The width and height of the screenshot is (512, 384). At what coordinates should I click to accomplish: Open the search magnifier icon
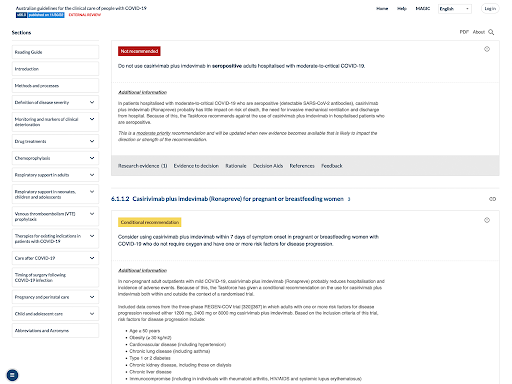pyautogui.click(x=491, y=32)
